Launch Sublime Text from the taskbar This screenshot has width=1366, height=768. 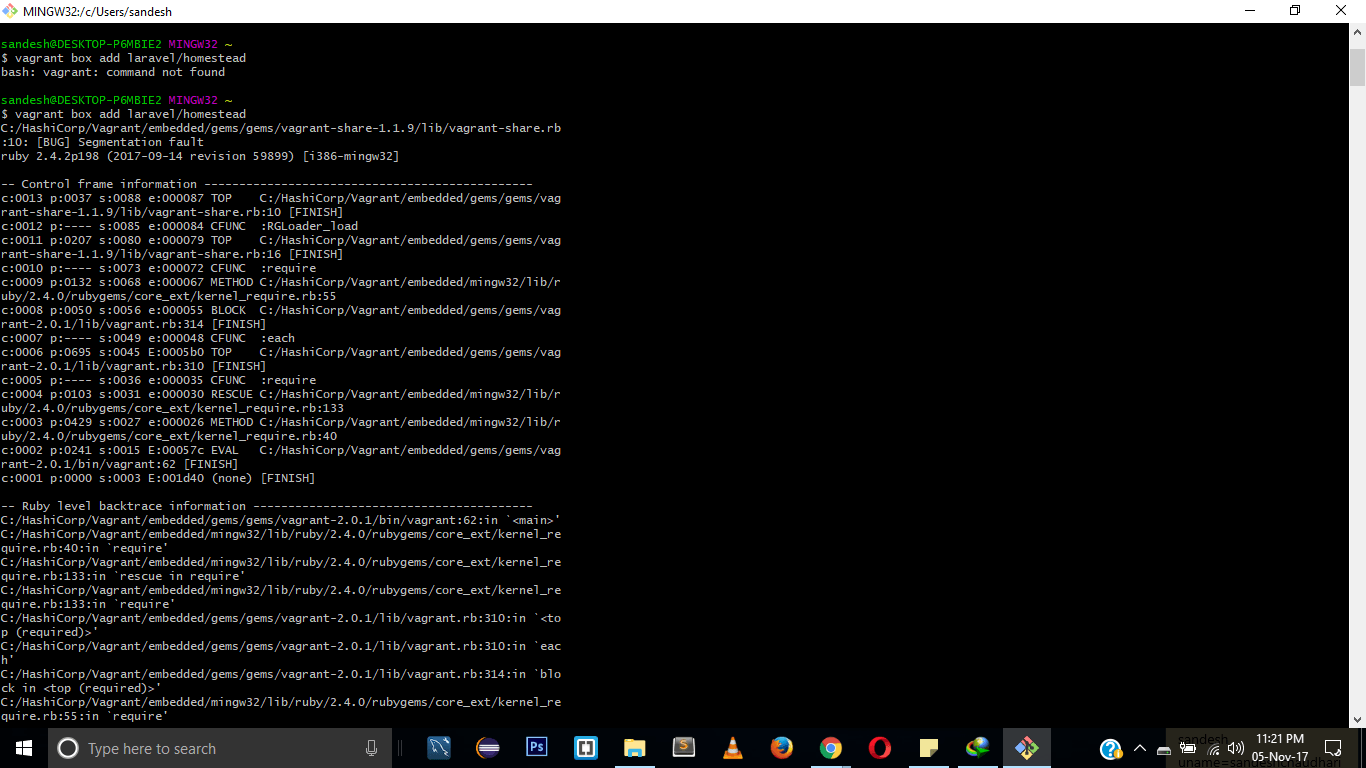pos(684,748)
